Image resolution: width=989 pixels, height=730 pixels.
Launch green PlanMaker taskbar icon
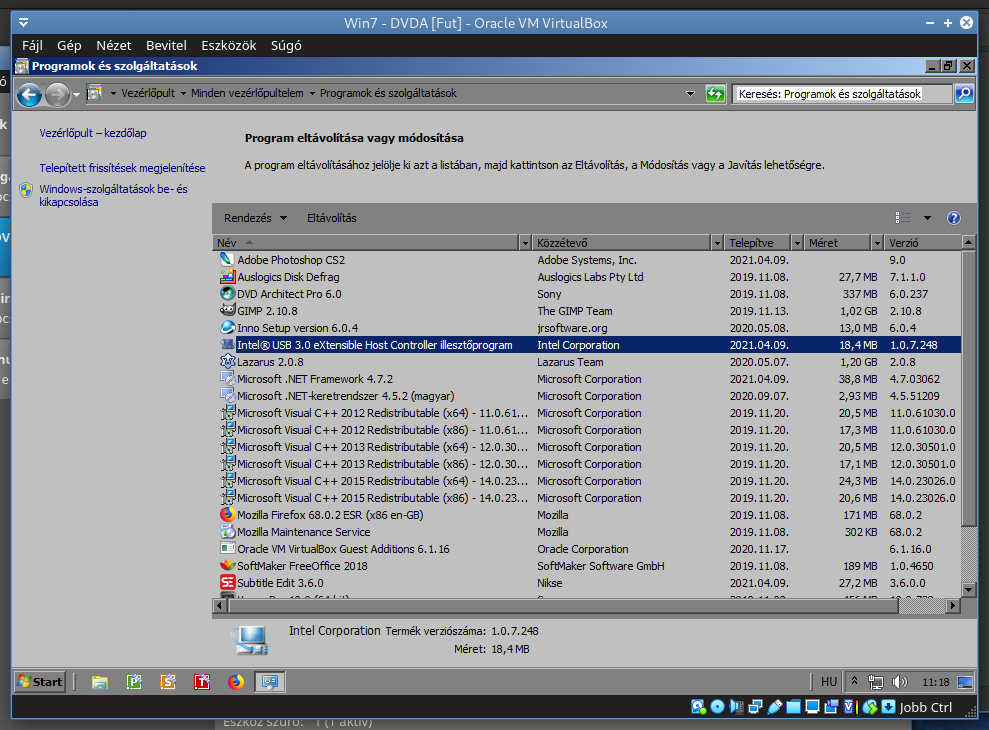click(x=134, y=682)
